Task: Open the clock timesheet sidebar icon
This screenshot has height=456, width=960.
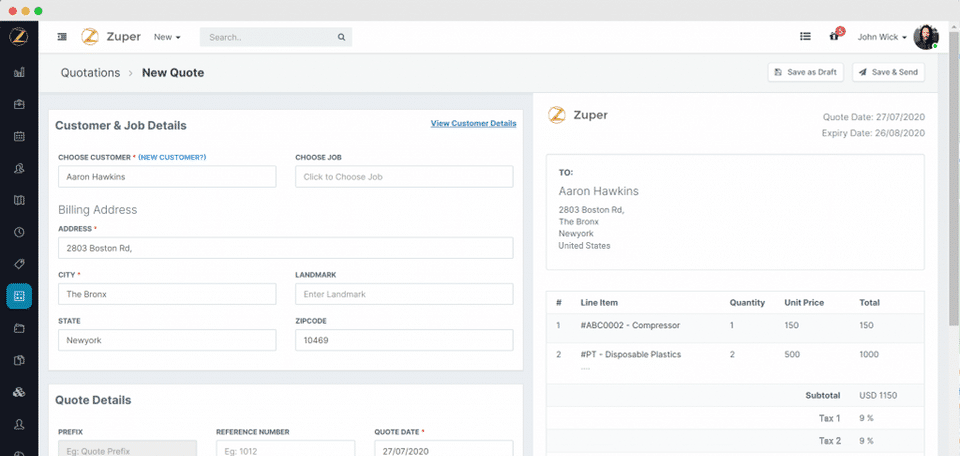Action: (x=19, y=232)
